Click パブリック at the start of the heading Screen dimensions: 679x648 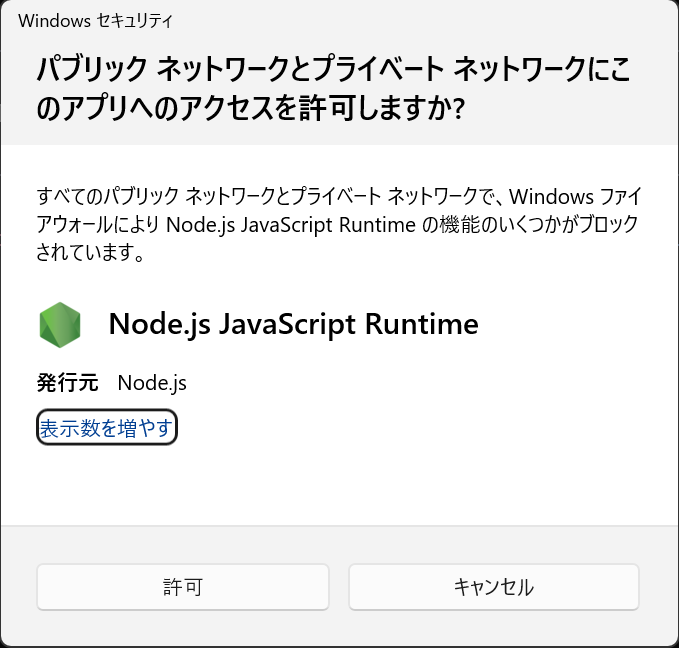point(91,69)
